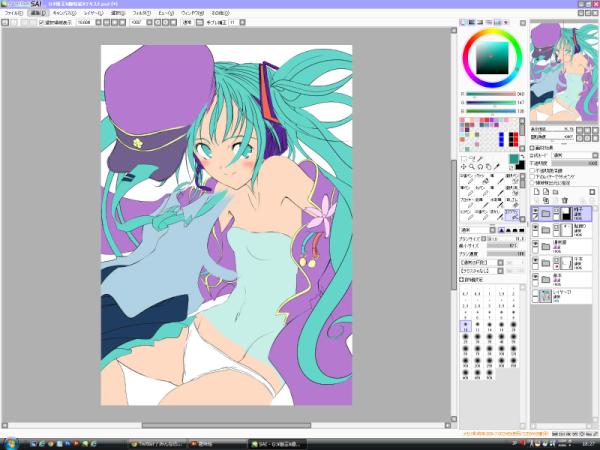Expand the advanced brush settings section

[x=461, y=280]
